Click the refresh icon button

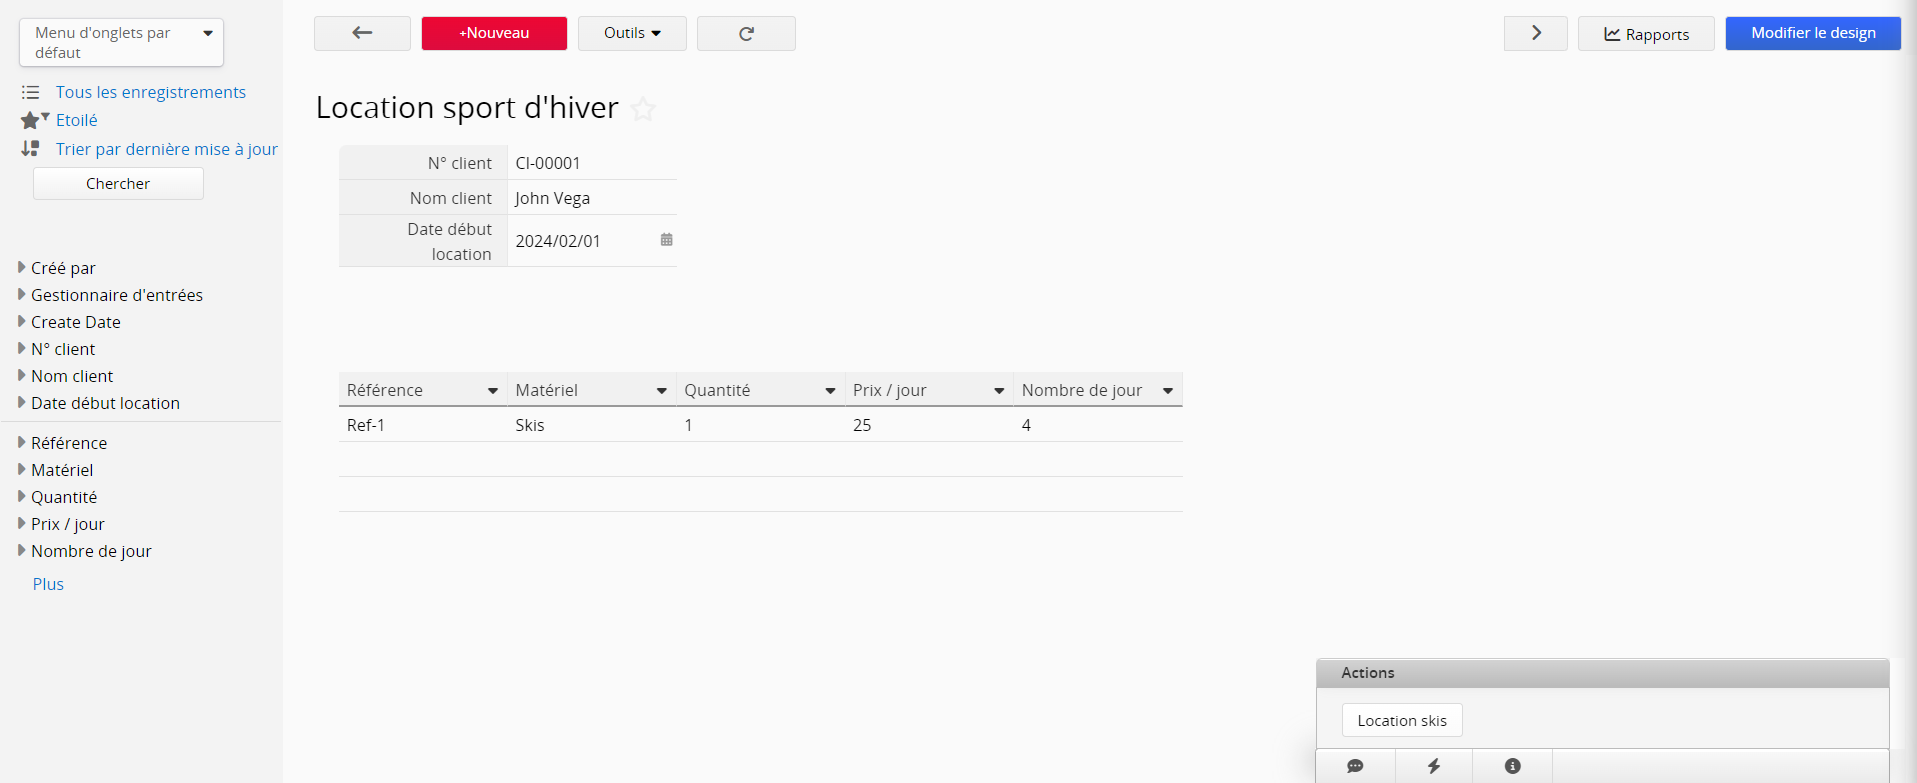tap(746, 33)
